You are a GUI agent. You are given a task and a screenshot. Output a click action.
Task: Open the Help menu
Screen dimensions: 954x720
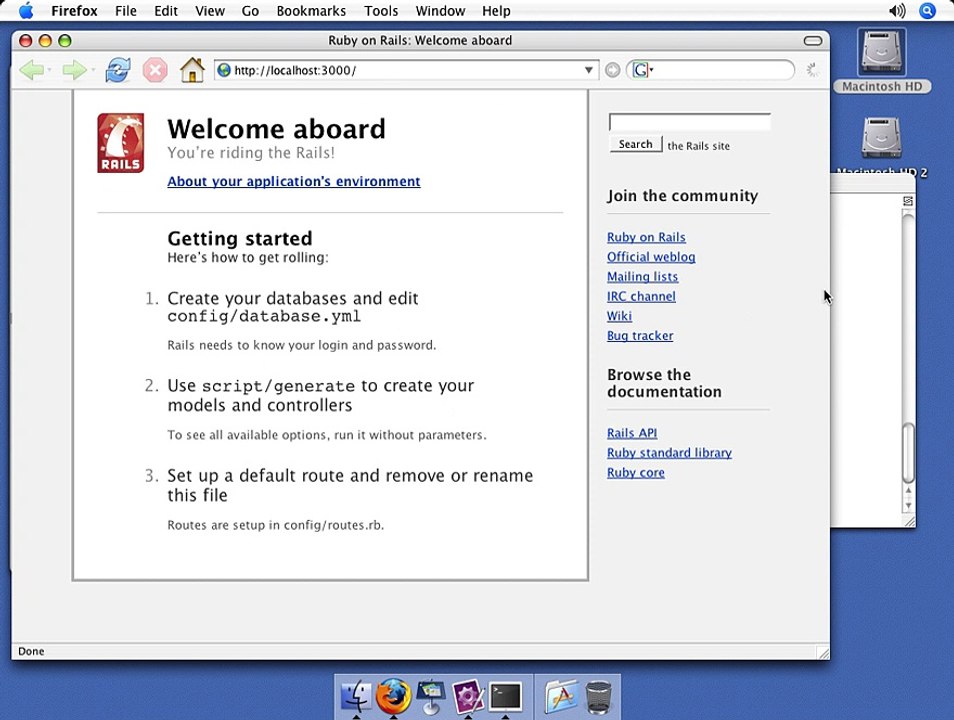click(496, 11)
